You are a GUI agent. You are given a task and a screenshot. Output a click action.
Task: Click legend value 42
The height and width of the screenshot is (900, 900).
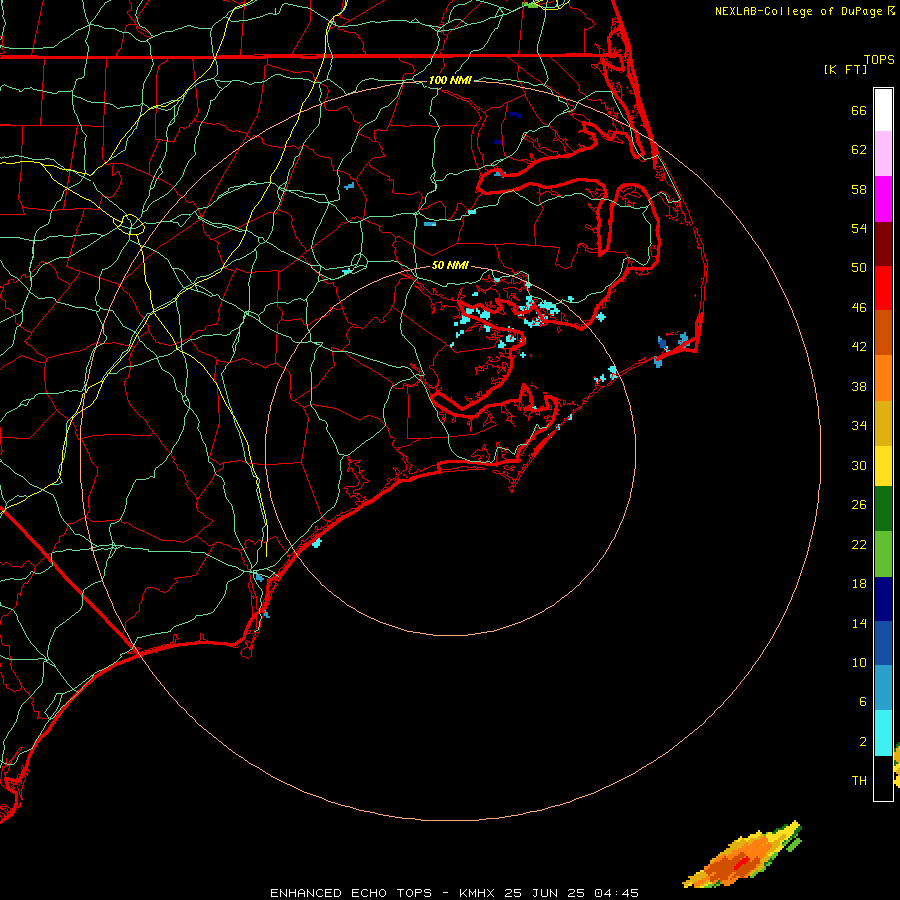pos(859,346)
